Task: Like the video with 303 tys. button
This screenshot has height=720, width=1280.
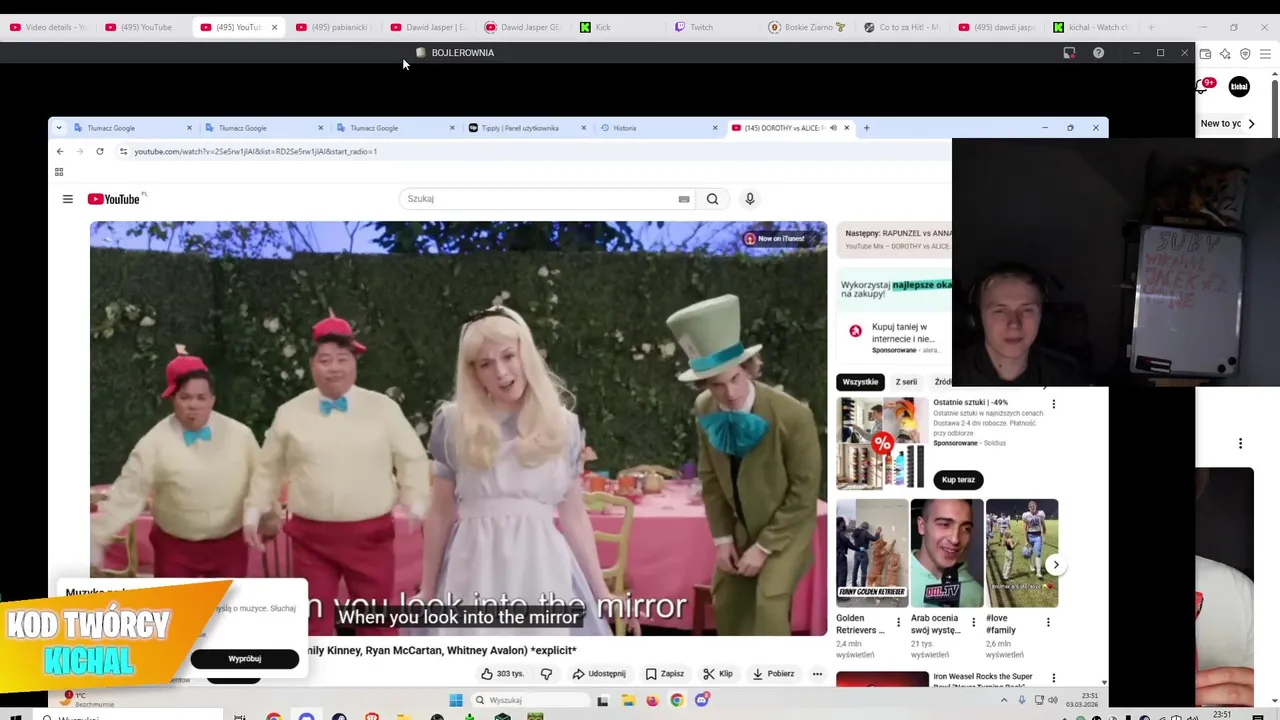Action: coord(503,674)
